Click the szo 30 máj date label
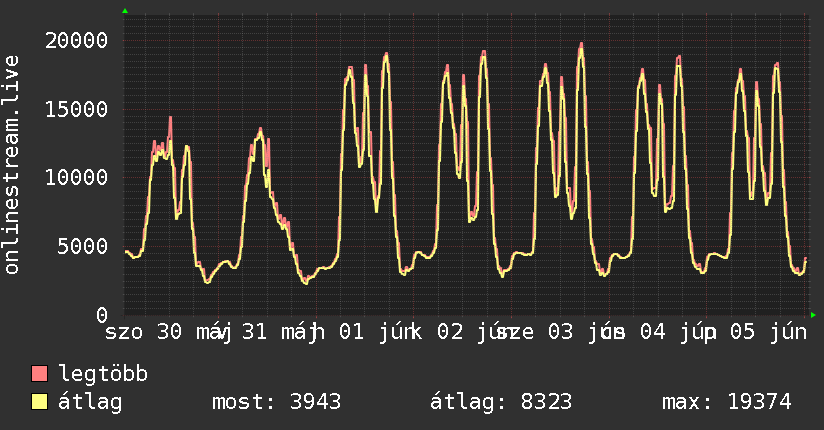The width and height of the screenshot is (824, 430). [168, 333]
